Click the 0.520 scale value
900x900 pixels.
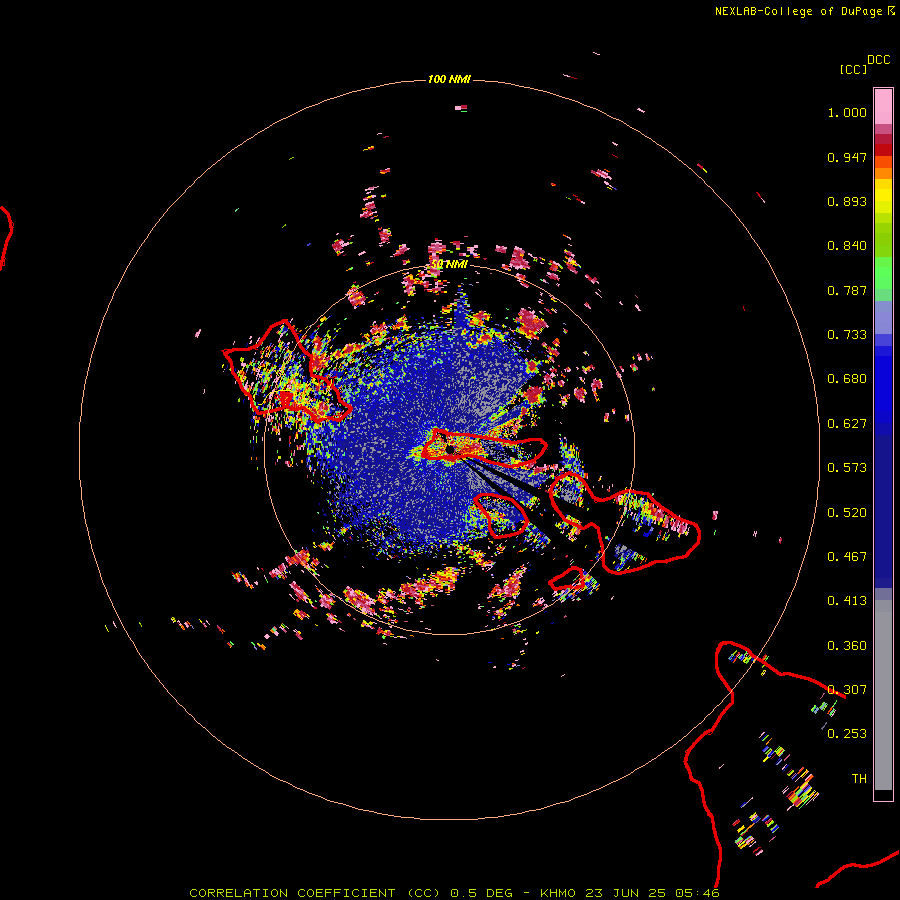pos(847,513)
